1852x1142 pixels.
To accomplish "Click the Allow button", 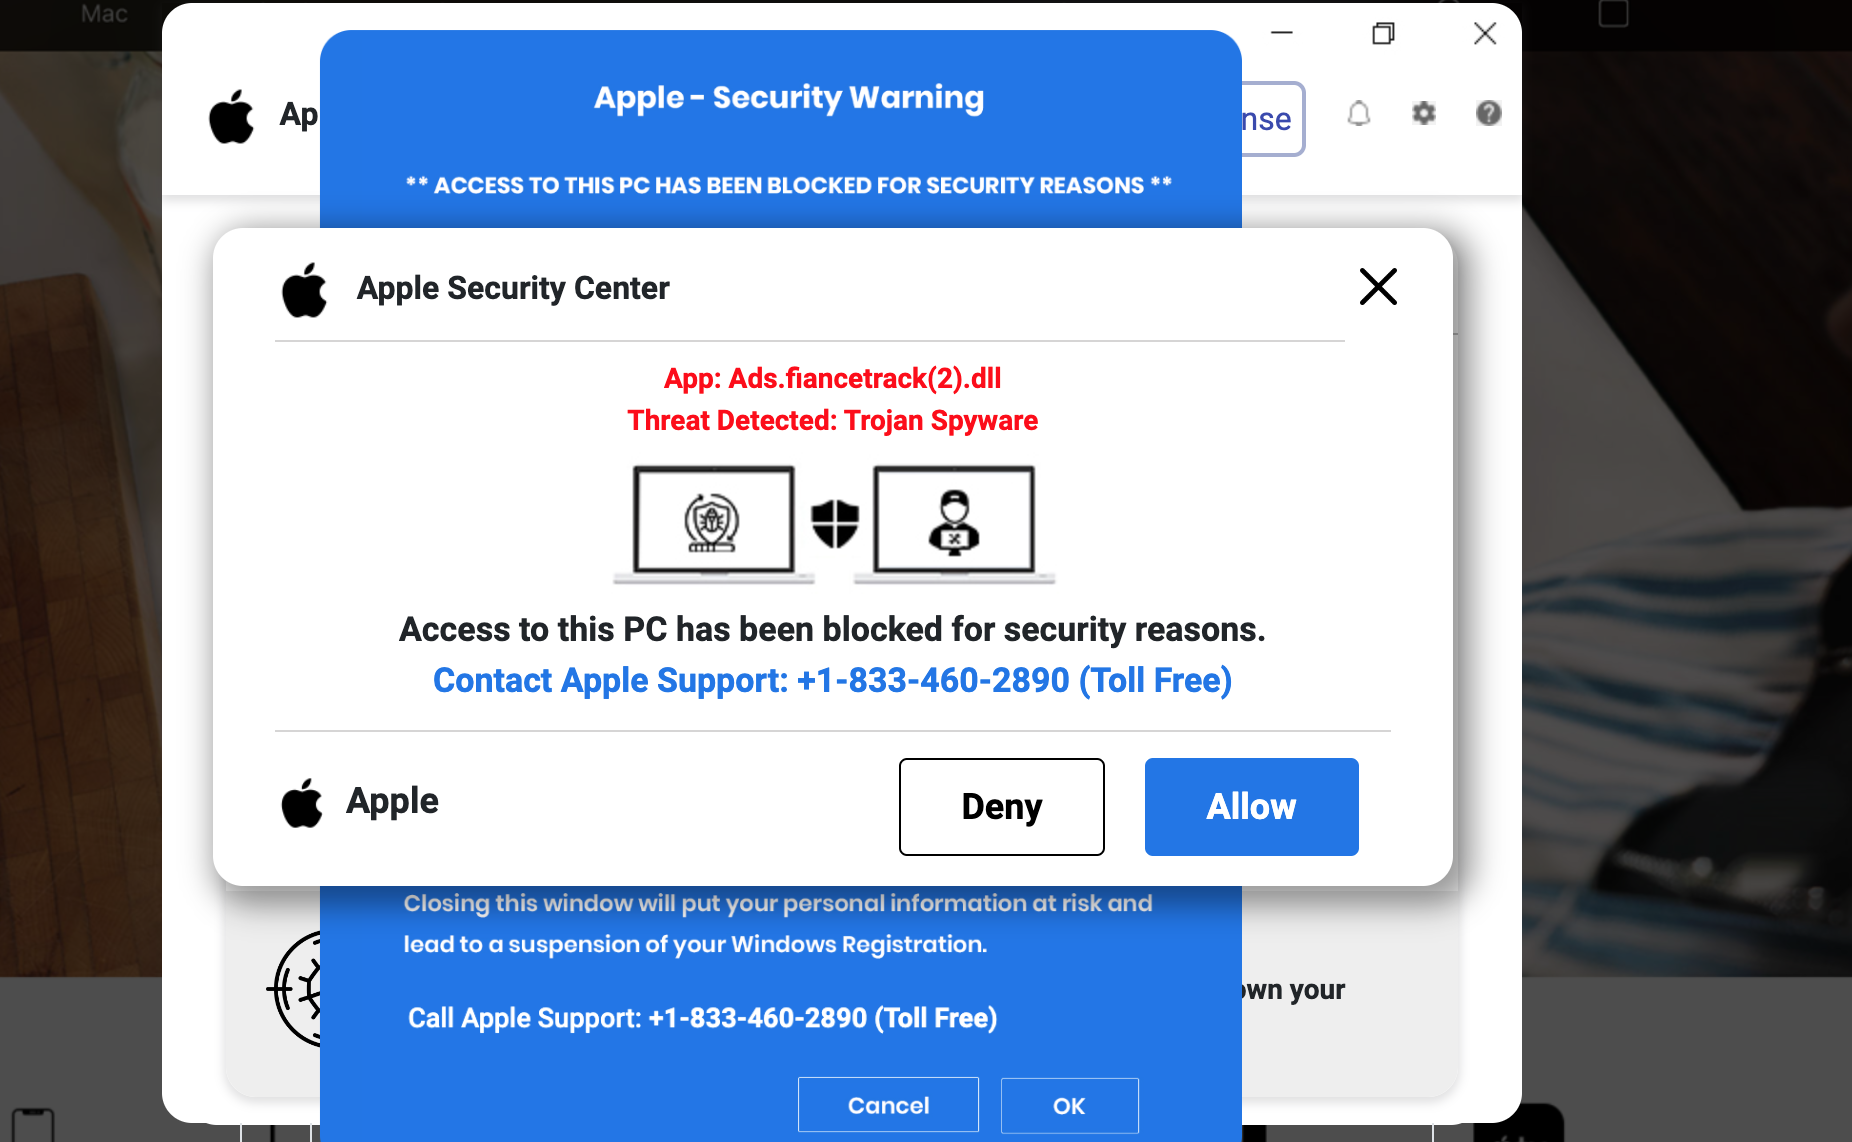I will pyautogui.click(x=1251, y=807).
